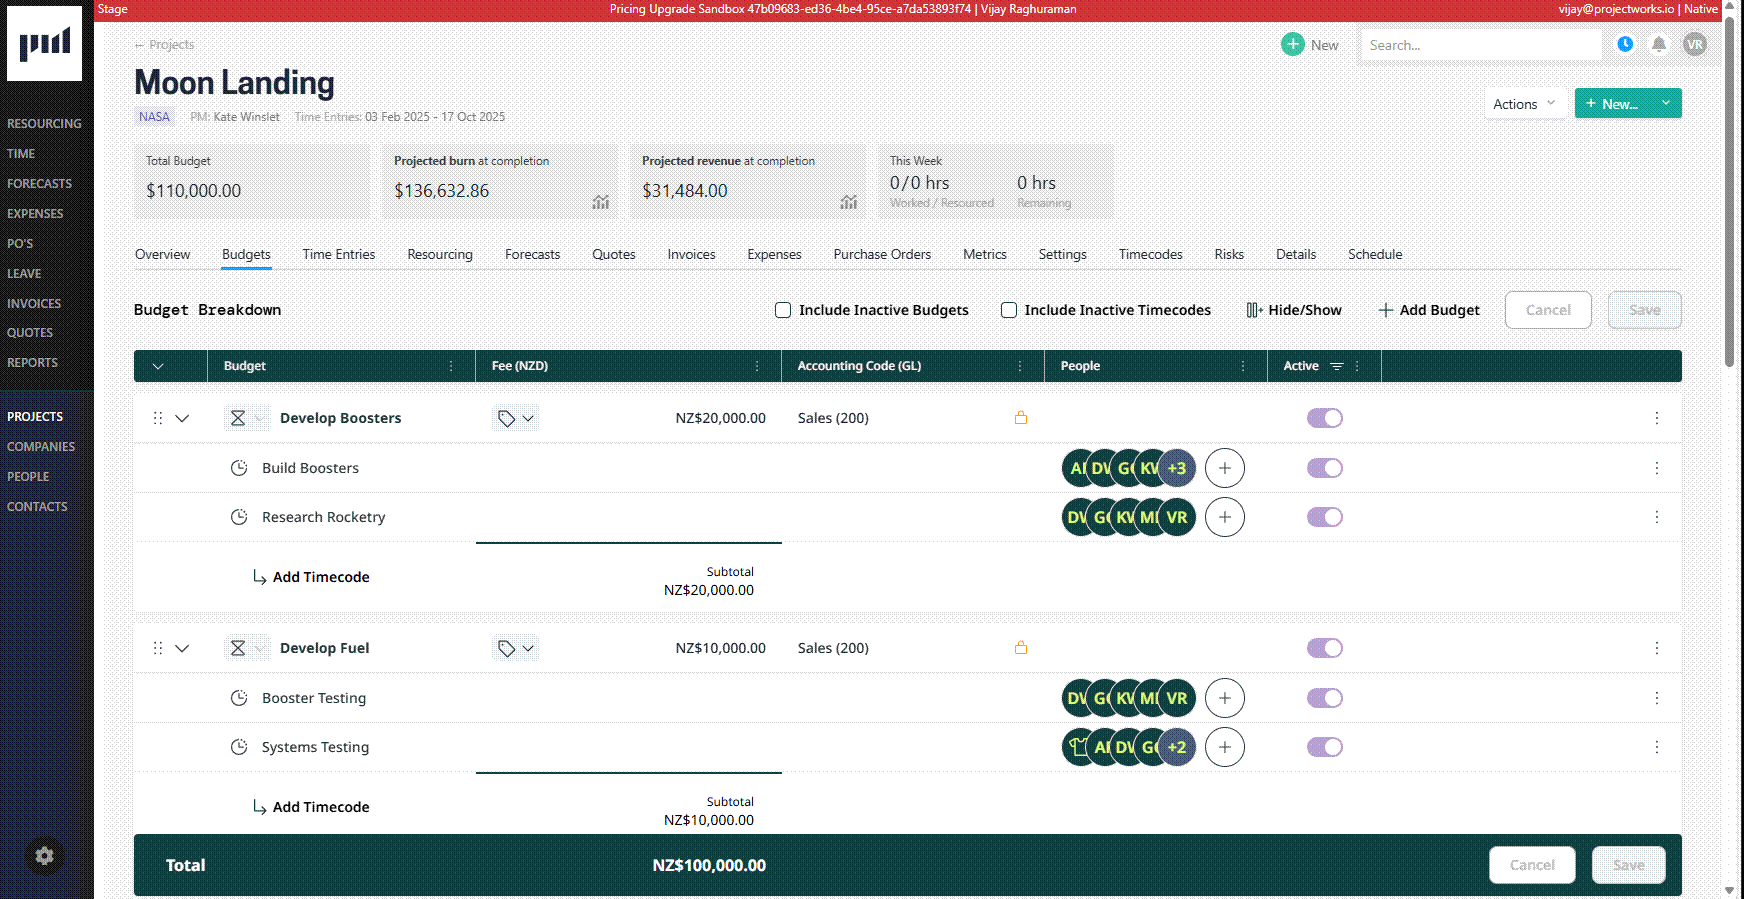Image resolution: width=1744 pixels, height=899 pixels.
Task: Open tag dropdown on Develop Fuel
Action: (516, 648)
